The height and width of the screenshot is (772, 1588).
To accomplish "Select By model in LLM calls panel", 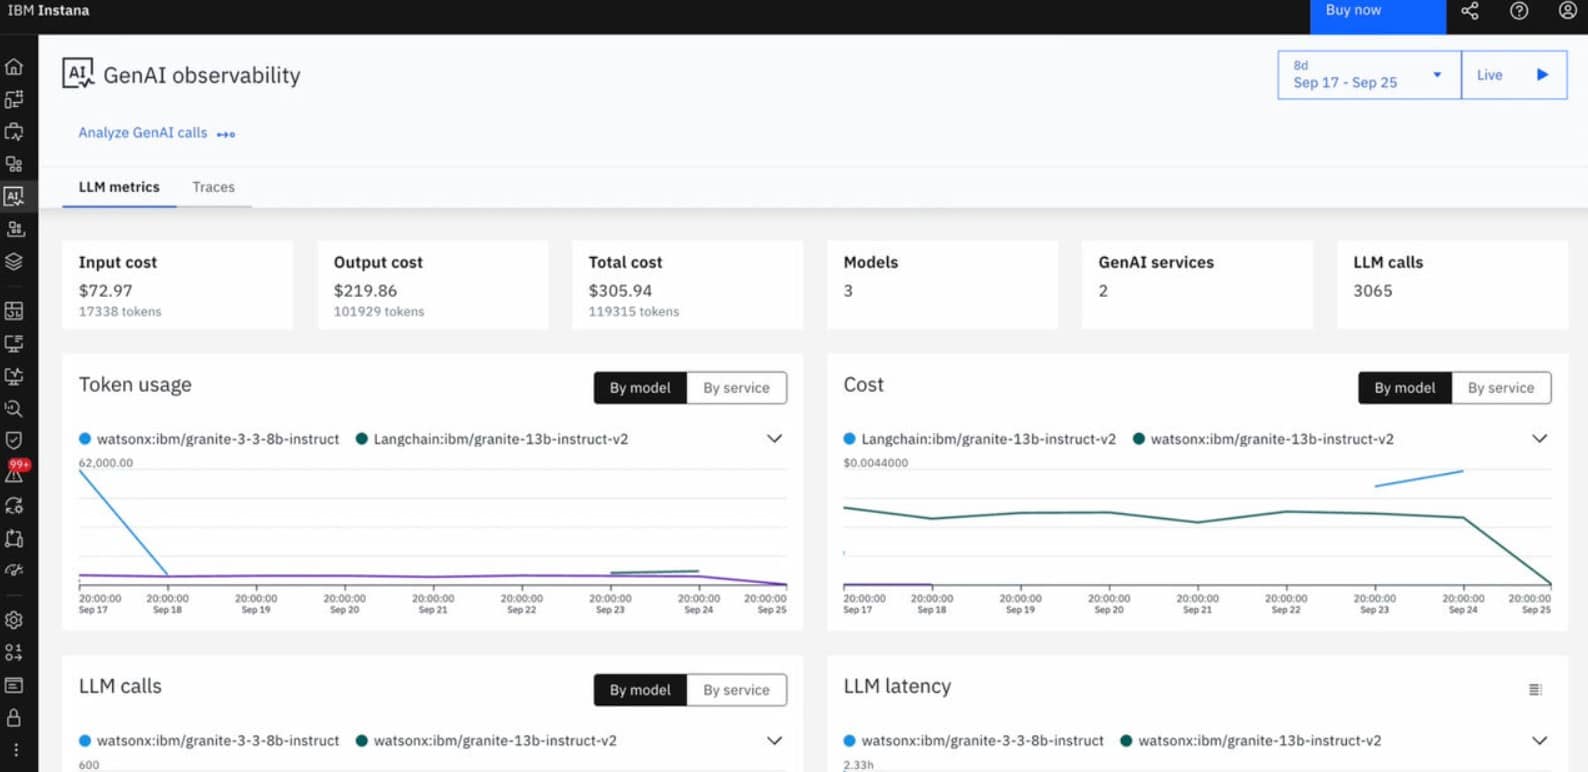I will pyautogui.click(x=640, y=690).
